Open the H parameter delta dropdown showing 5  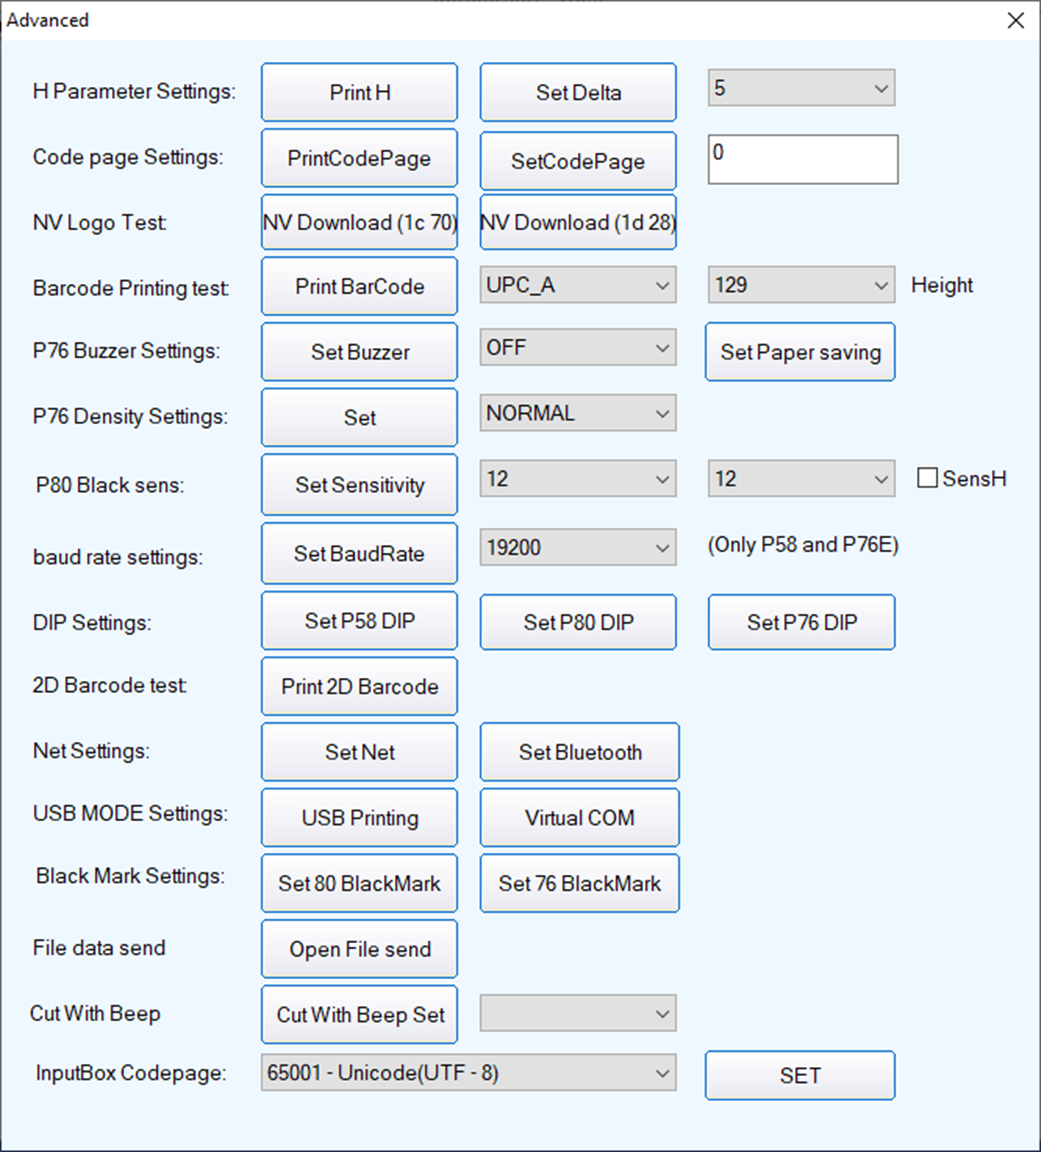[801, 88]
